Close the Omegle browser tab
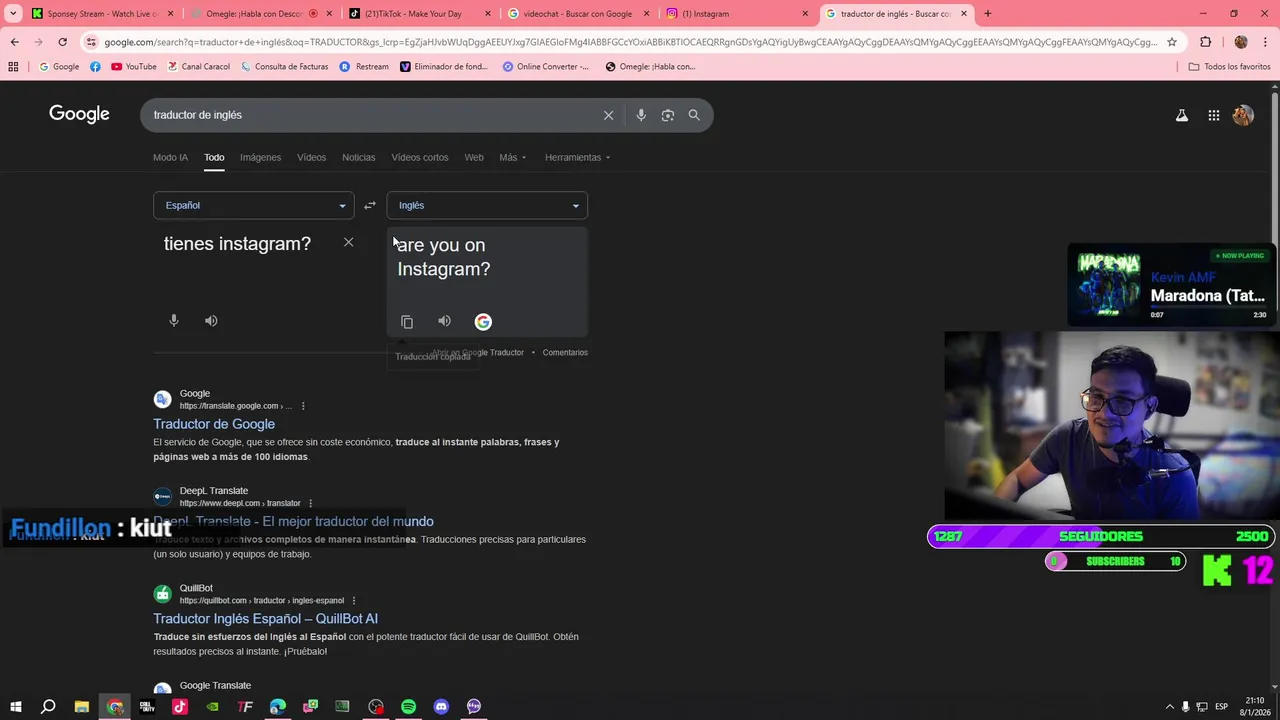This screenshot has width=1280, height=720. click(329, 14)
